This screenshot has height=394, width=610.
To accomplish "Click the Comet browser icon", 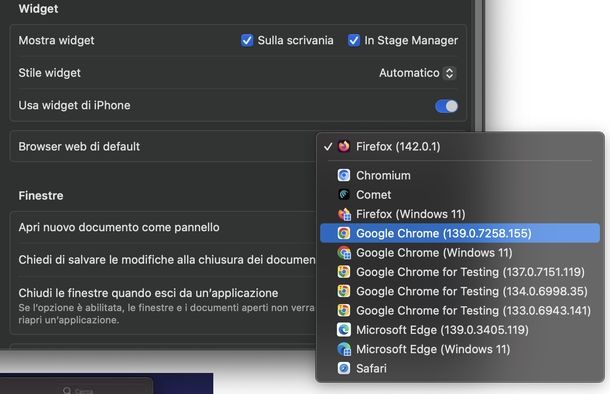I will 344,194.
